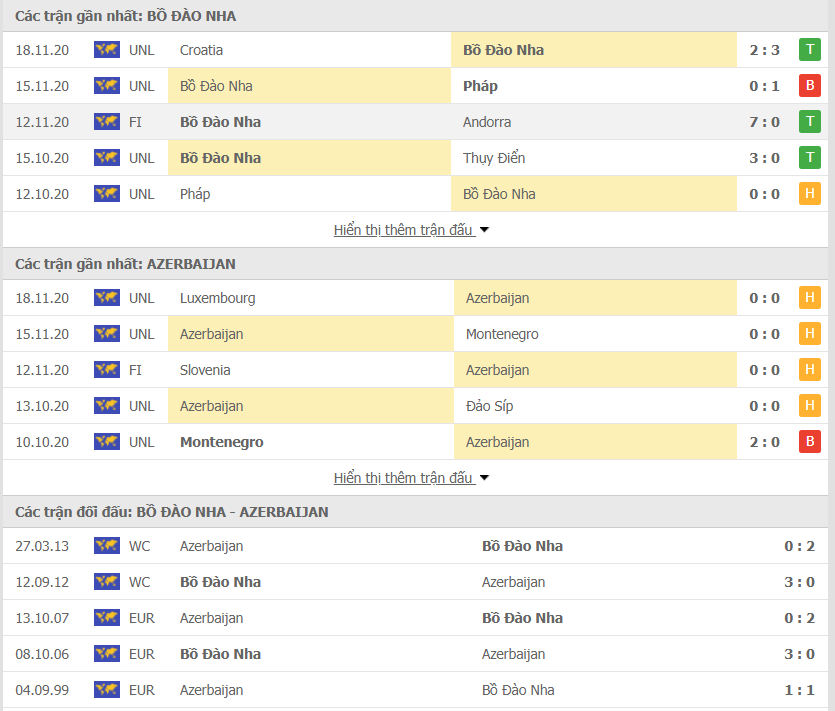Click the flag icon in the Luxembourg vs Azerbaijan row
This screenshot has height=711, width=835.
click(106, 298)
